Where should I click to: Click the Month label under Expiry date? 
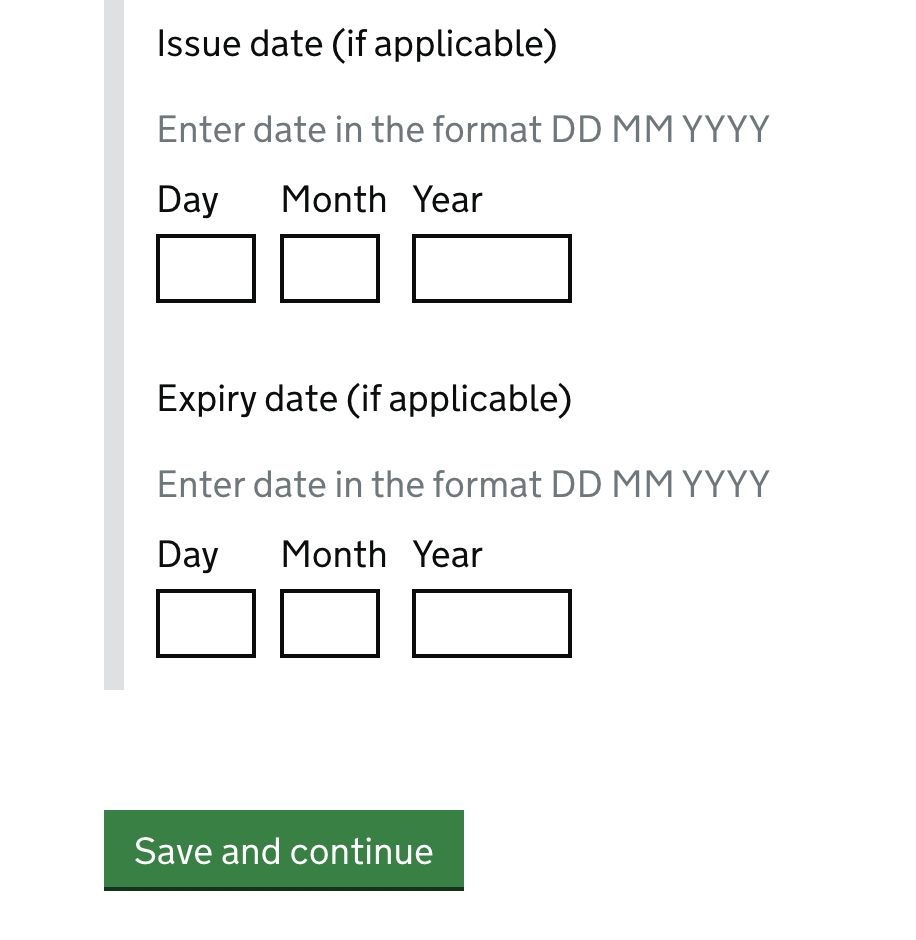tap(334, 554)
